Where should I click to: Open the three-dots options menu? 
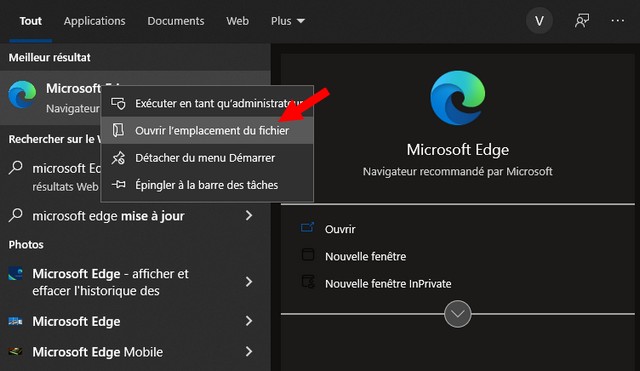(618, 20)
